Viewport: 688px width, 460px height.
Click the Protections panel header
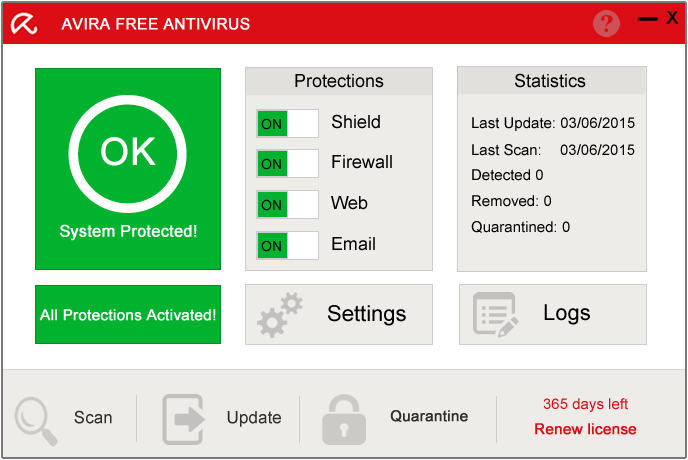(339, 81)
